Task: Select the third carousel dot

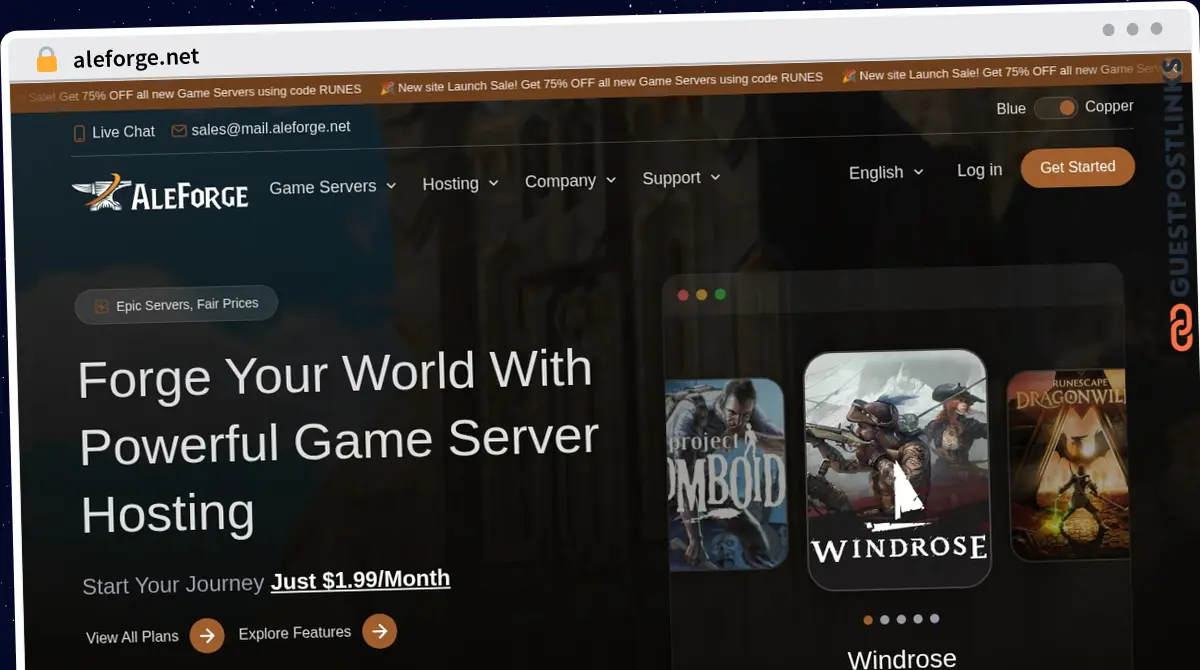Action: (901, 619)
